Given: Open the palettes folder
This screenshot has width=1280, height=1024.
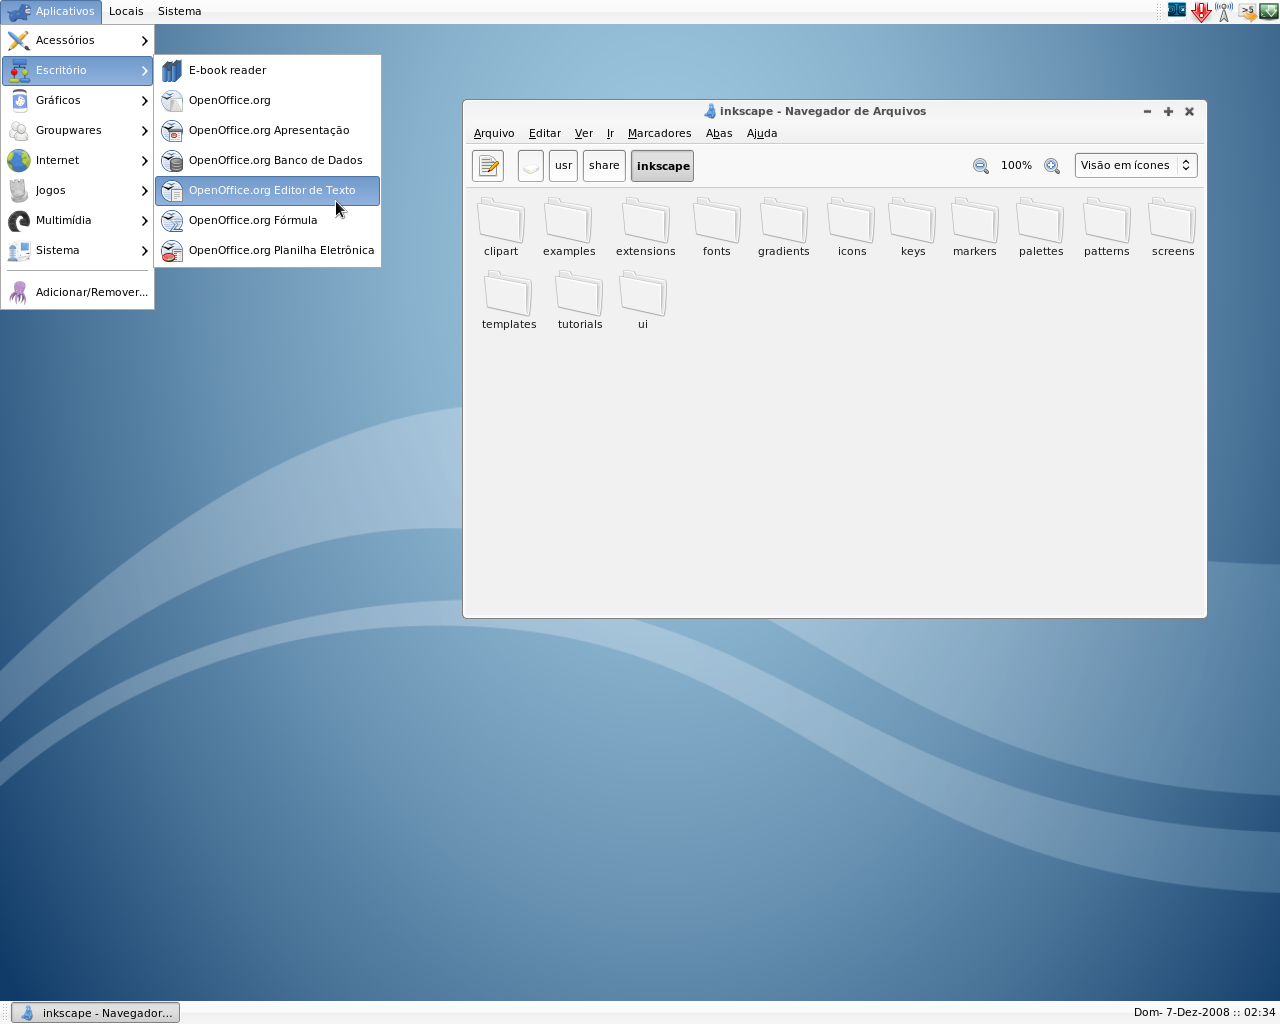Looking at the screenshot, I should [x=1041, y=227].
